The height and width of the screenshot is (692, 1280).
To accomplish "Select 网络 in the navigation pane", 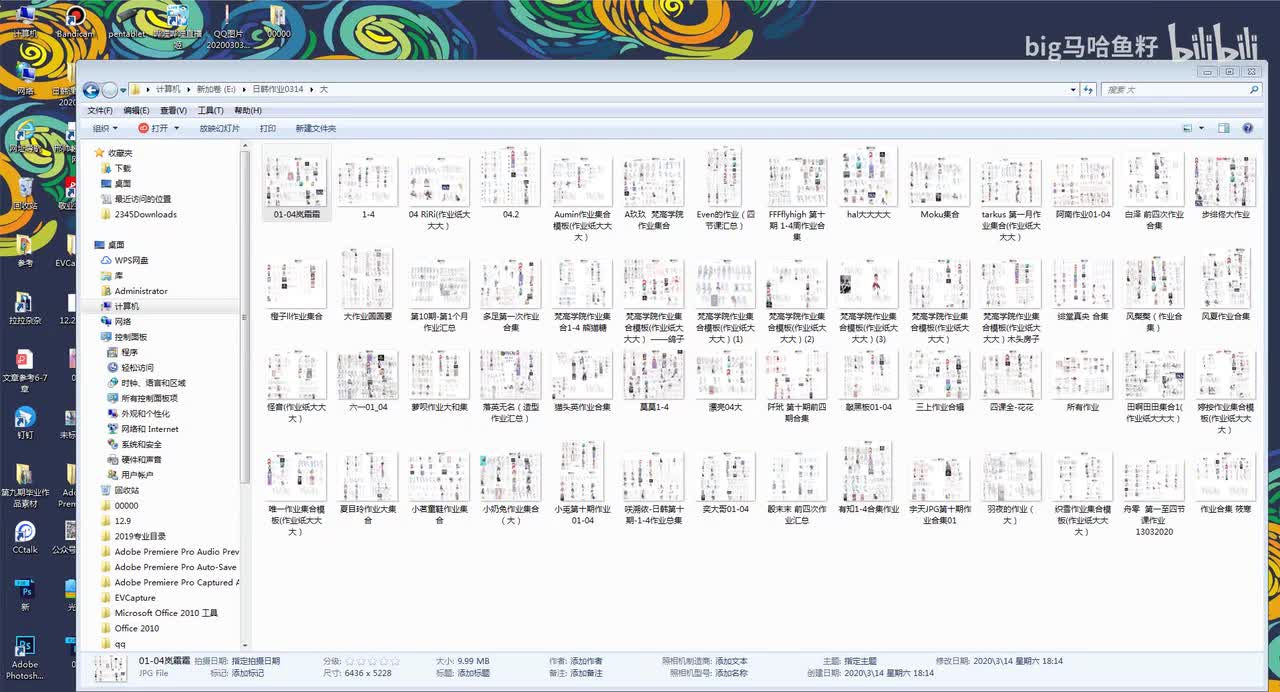I will click(x=122, y=321).
